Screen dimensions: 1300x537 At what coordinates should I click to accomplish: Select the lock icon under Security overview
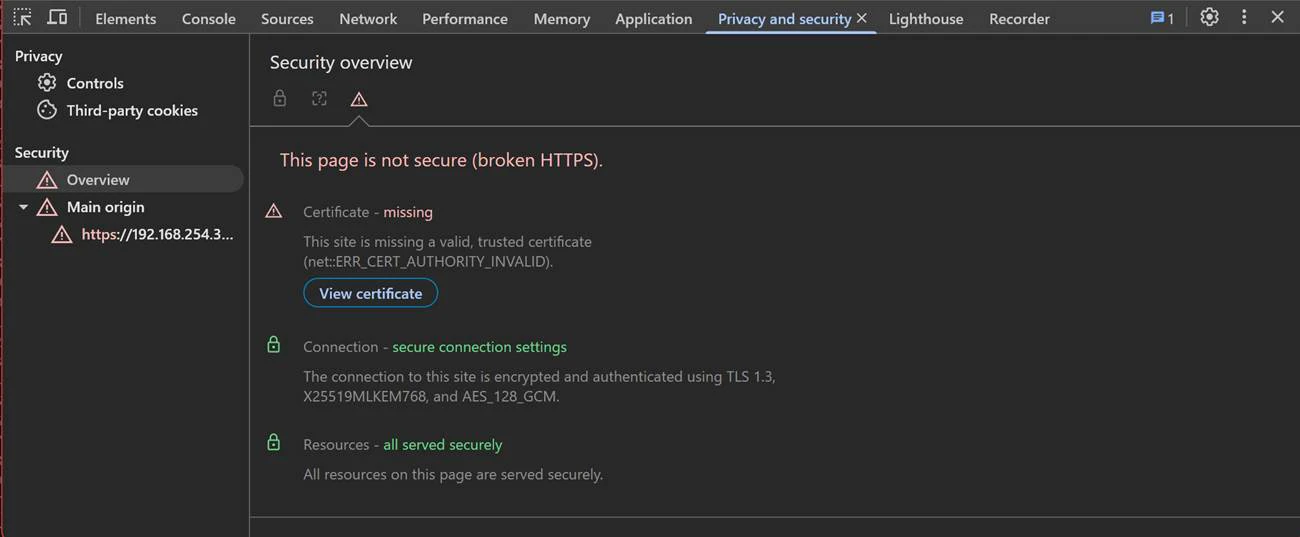pos(280,98)
